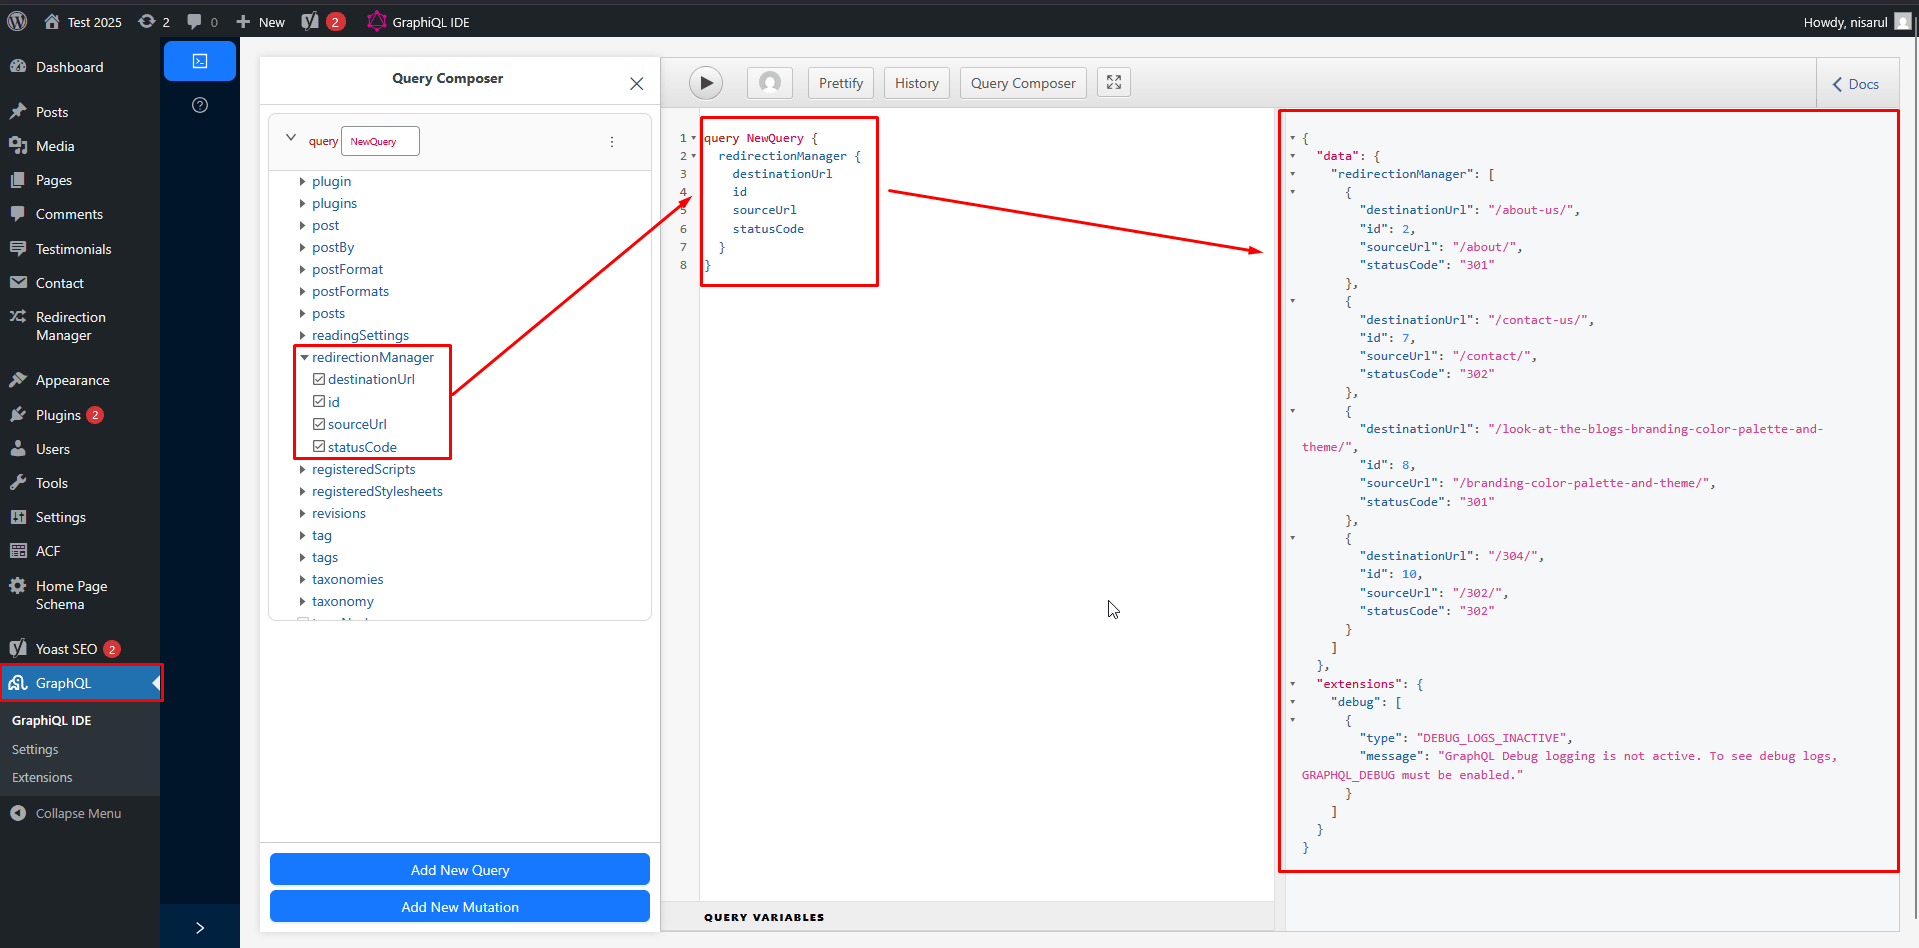Viewport: 1919px width, 948px height.
Task: Expand the editor to fullscreen
Action: point(1113,82)
